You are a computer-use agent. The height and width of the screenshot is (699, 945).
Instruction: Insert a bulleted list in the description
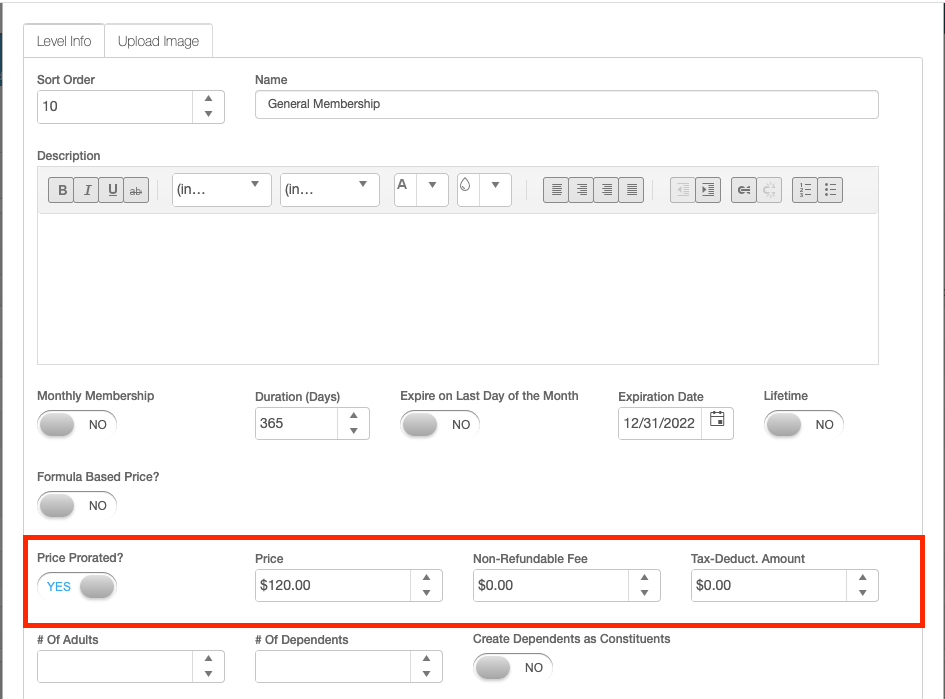(x=830, y=190)
